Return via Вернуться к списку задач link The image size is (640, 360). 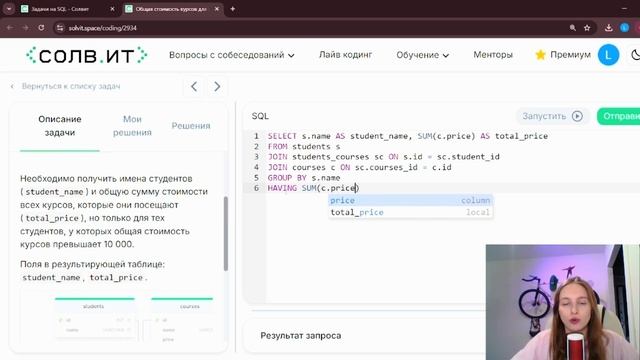65,86
